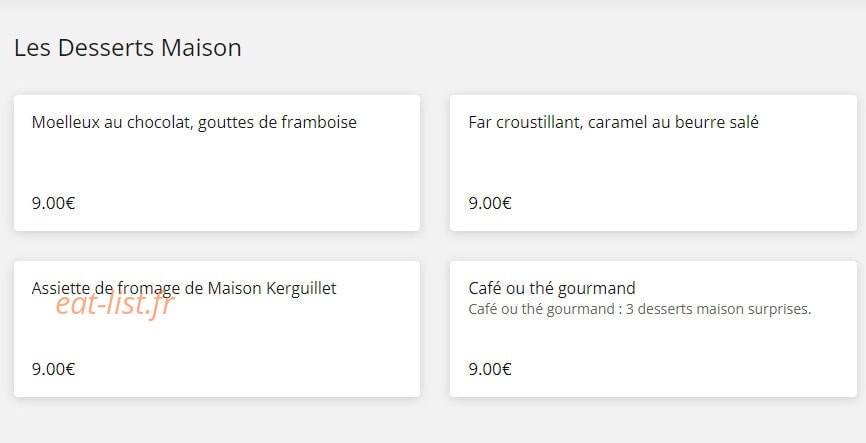
Task: Click the "gouttes de framboise" title text
Action: tap(277, 123)
